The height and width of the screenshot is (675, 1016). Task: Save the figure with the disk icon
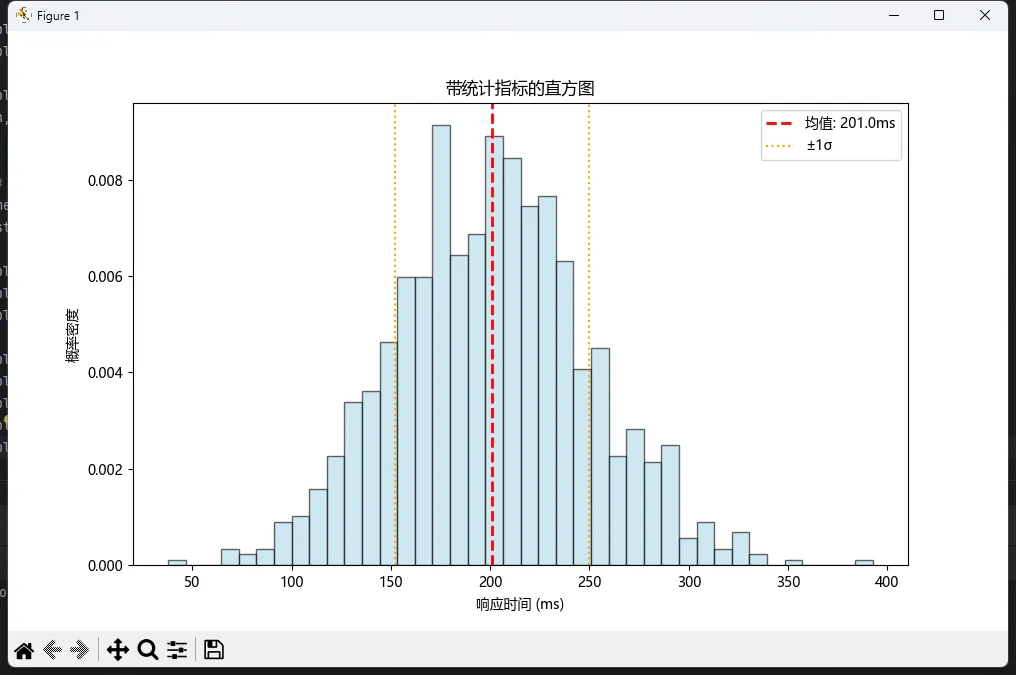[x=213, y=650]
